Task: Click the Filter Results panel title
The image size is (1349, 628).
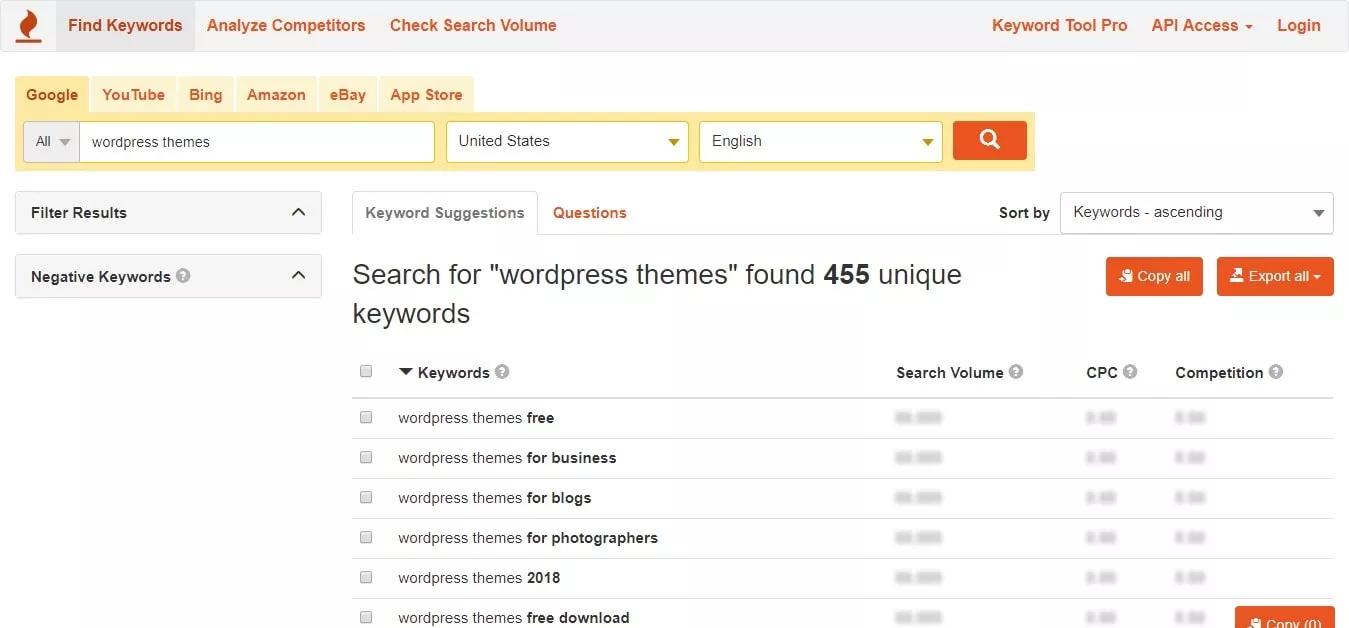Action: 79,213
